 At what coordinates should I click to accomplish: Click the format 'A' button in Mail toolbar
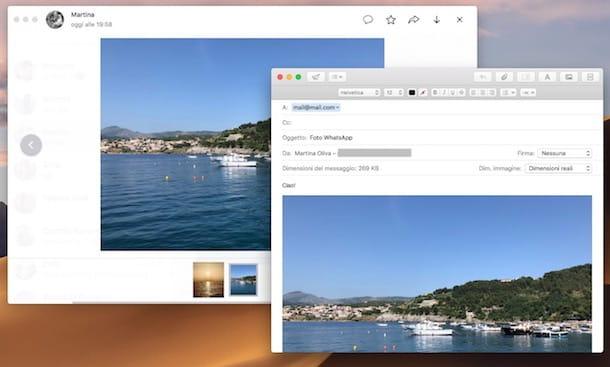pos(547,77)
